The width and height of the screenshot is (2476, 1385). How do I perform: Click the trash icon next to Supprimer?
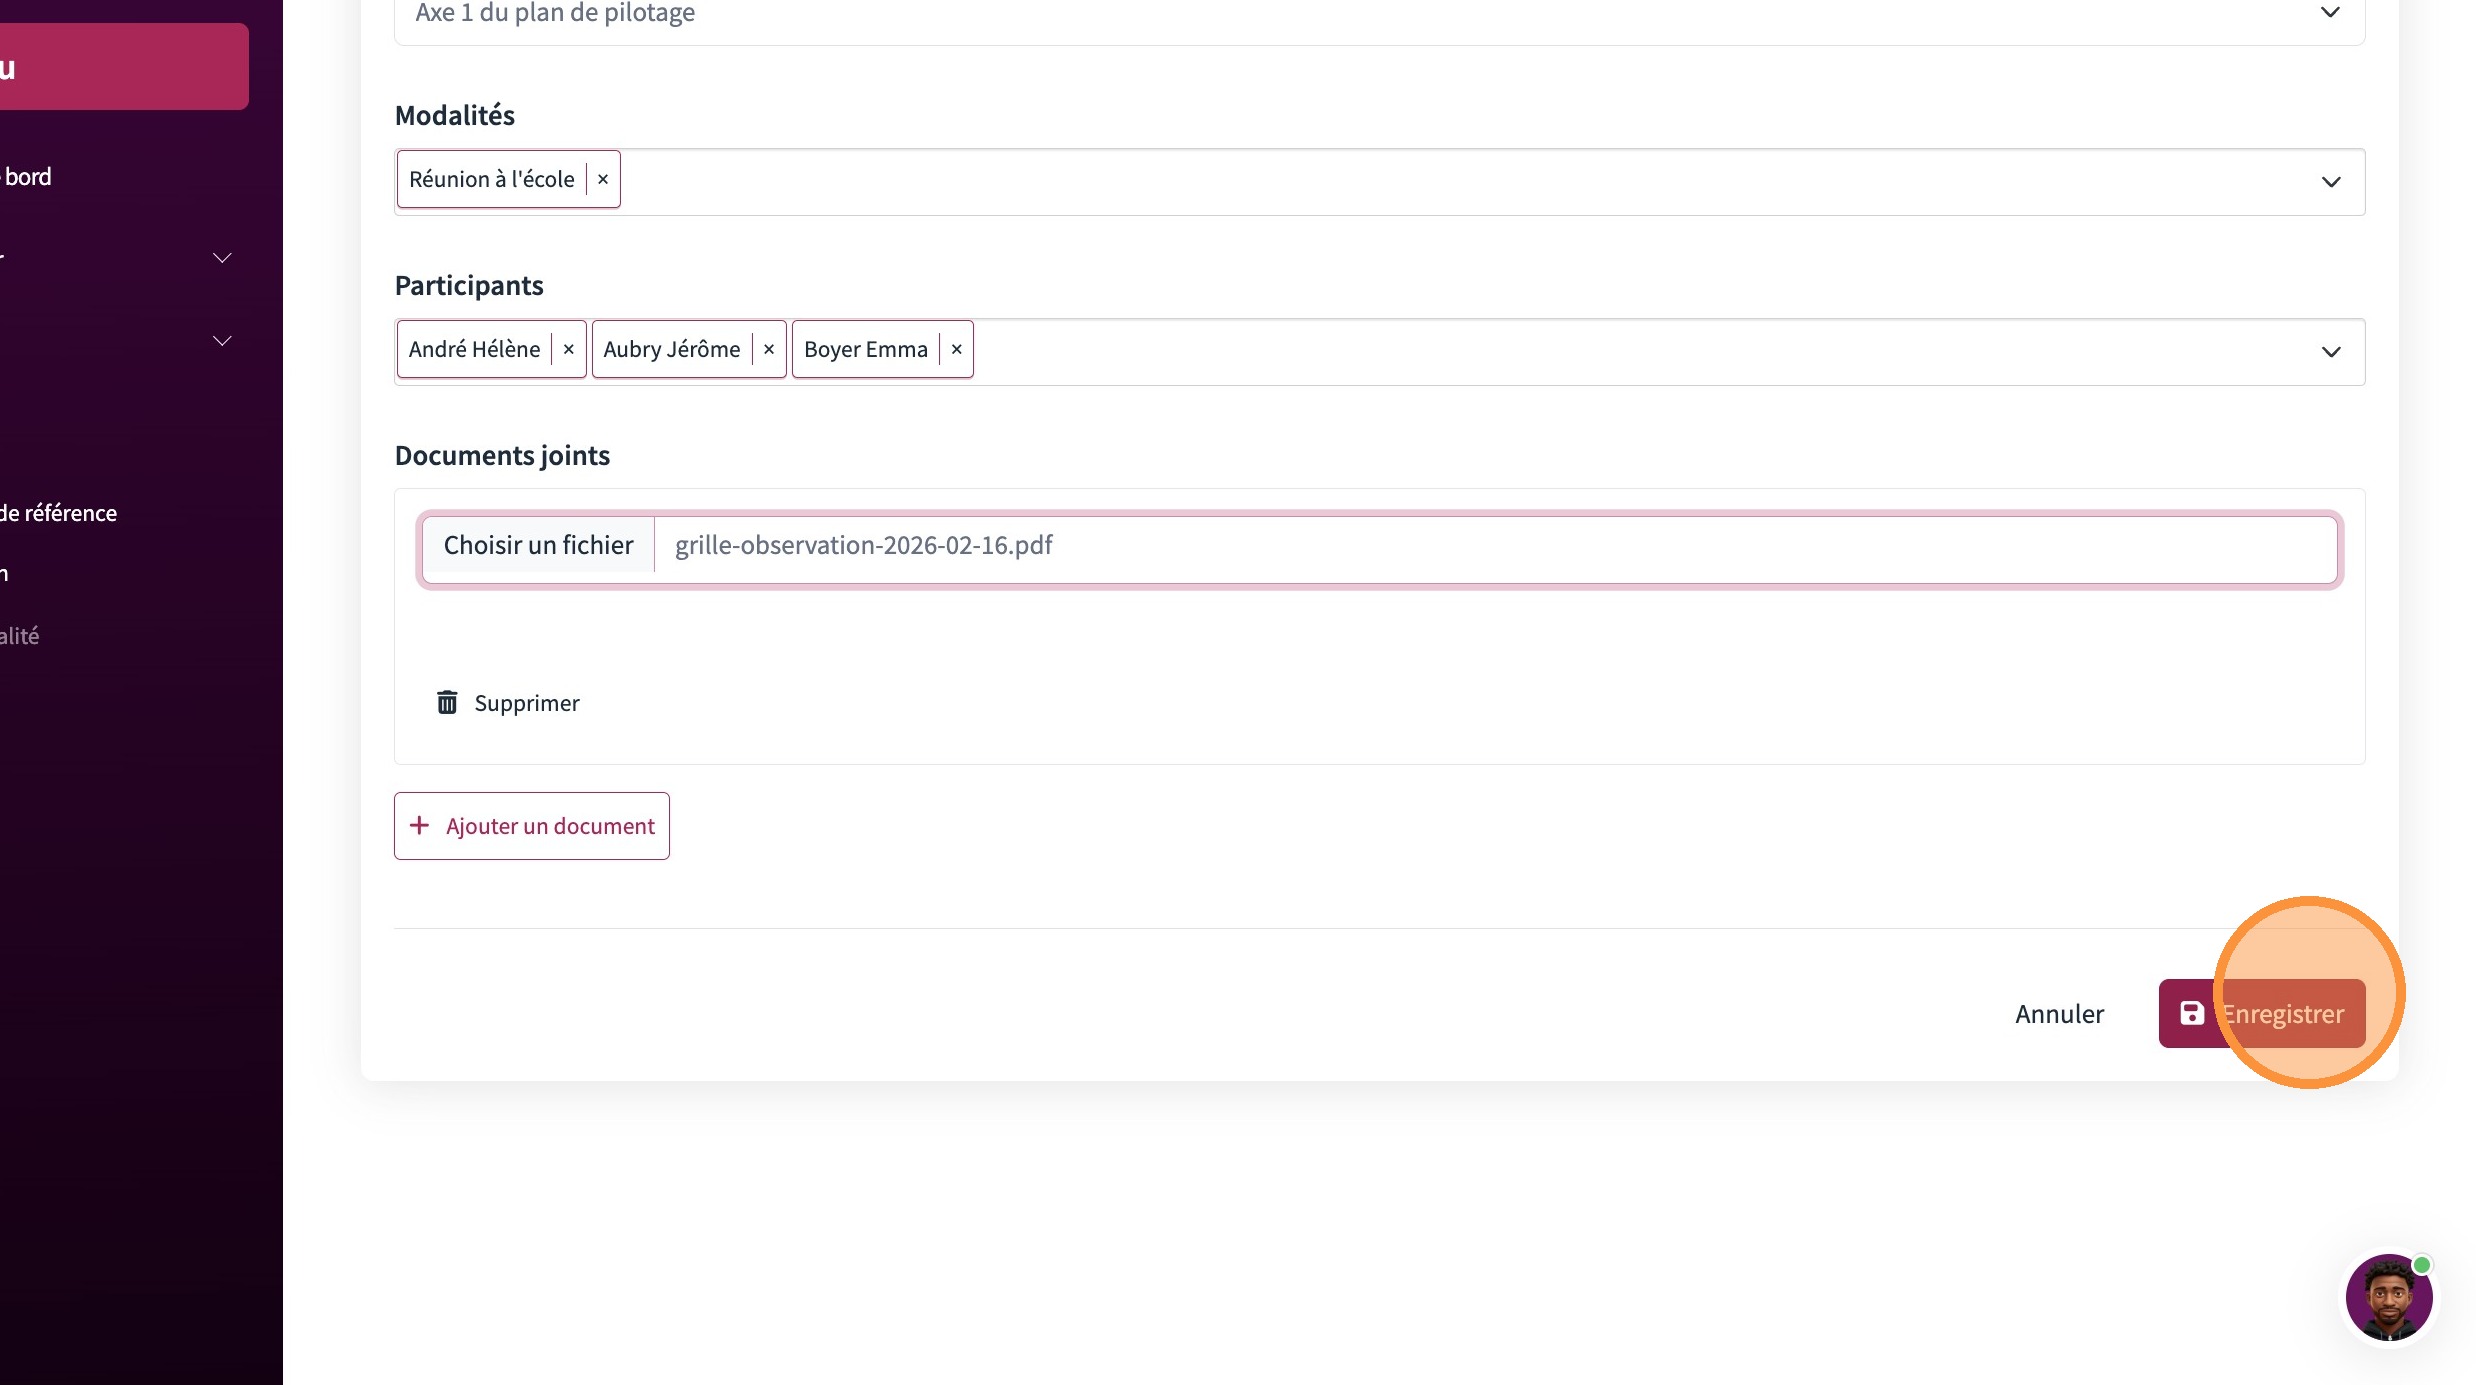[447, 703]
